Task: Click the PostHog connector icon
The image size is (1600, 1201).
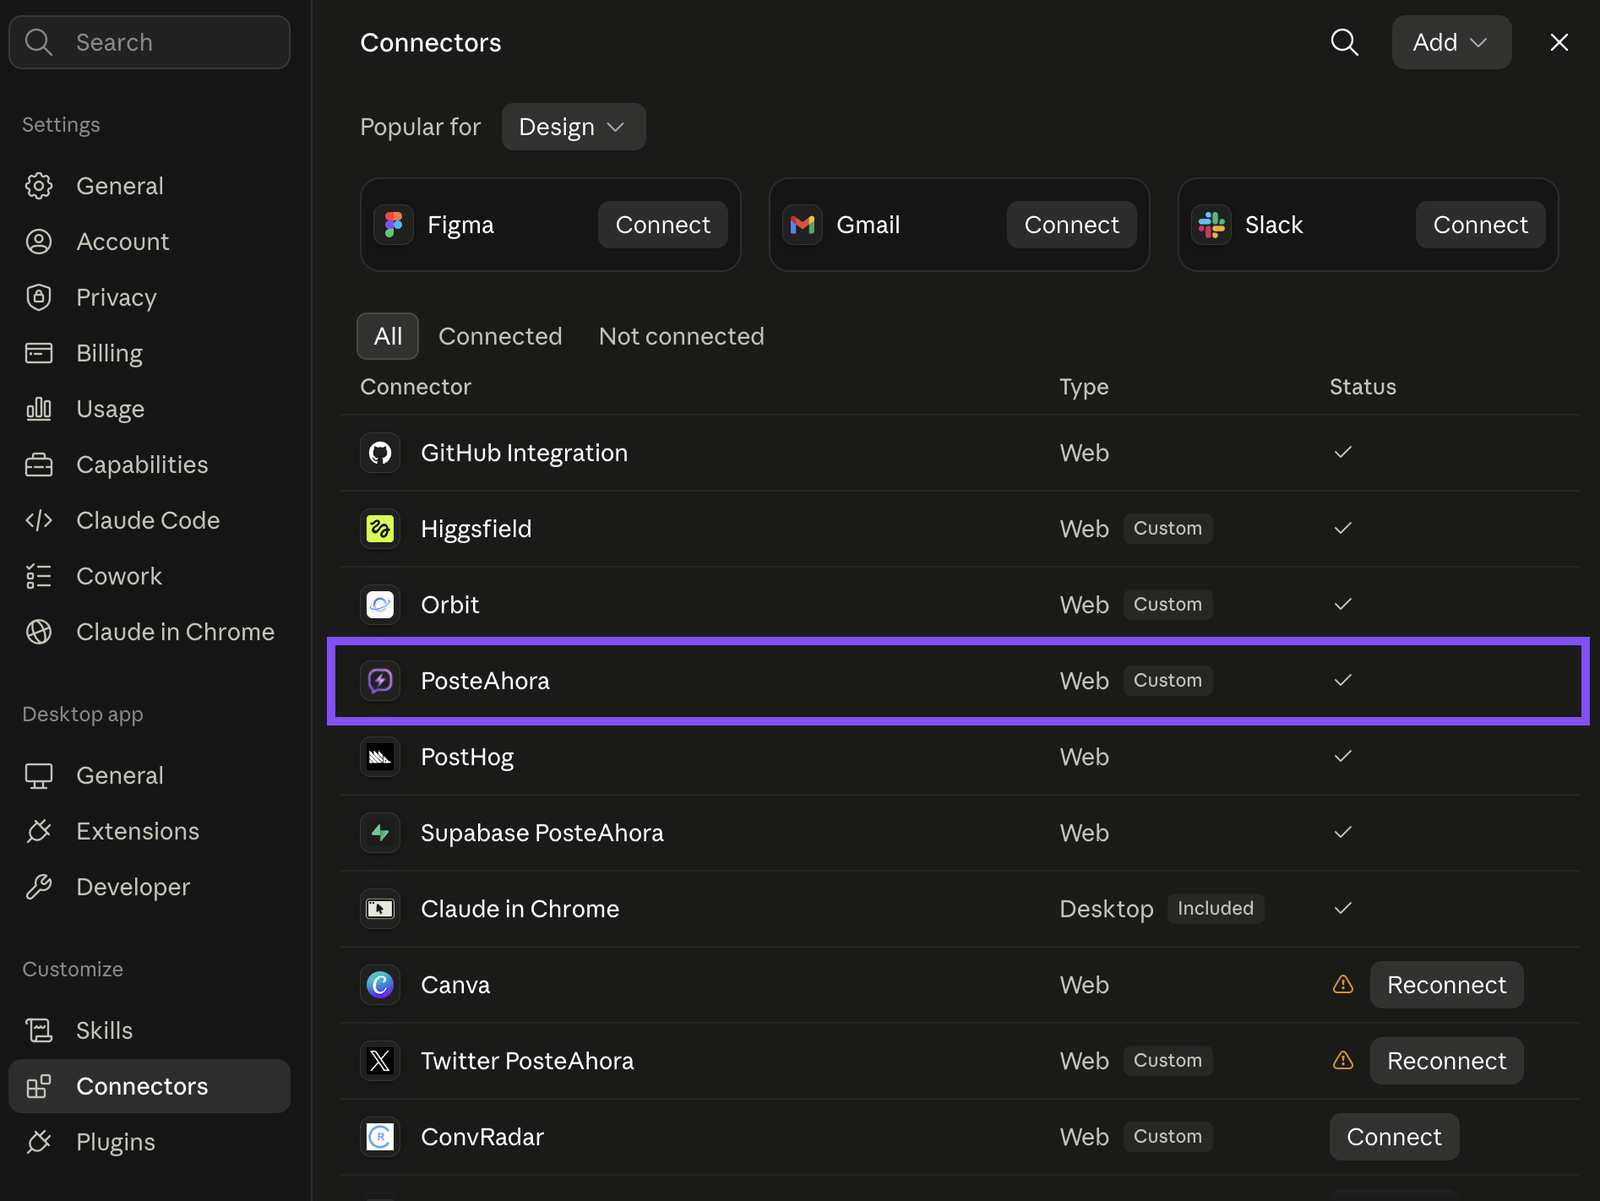Action: 380,757
